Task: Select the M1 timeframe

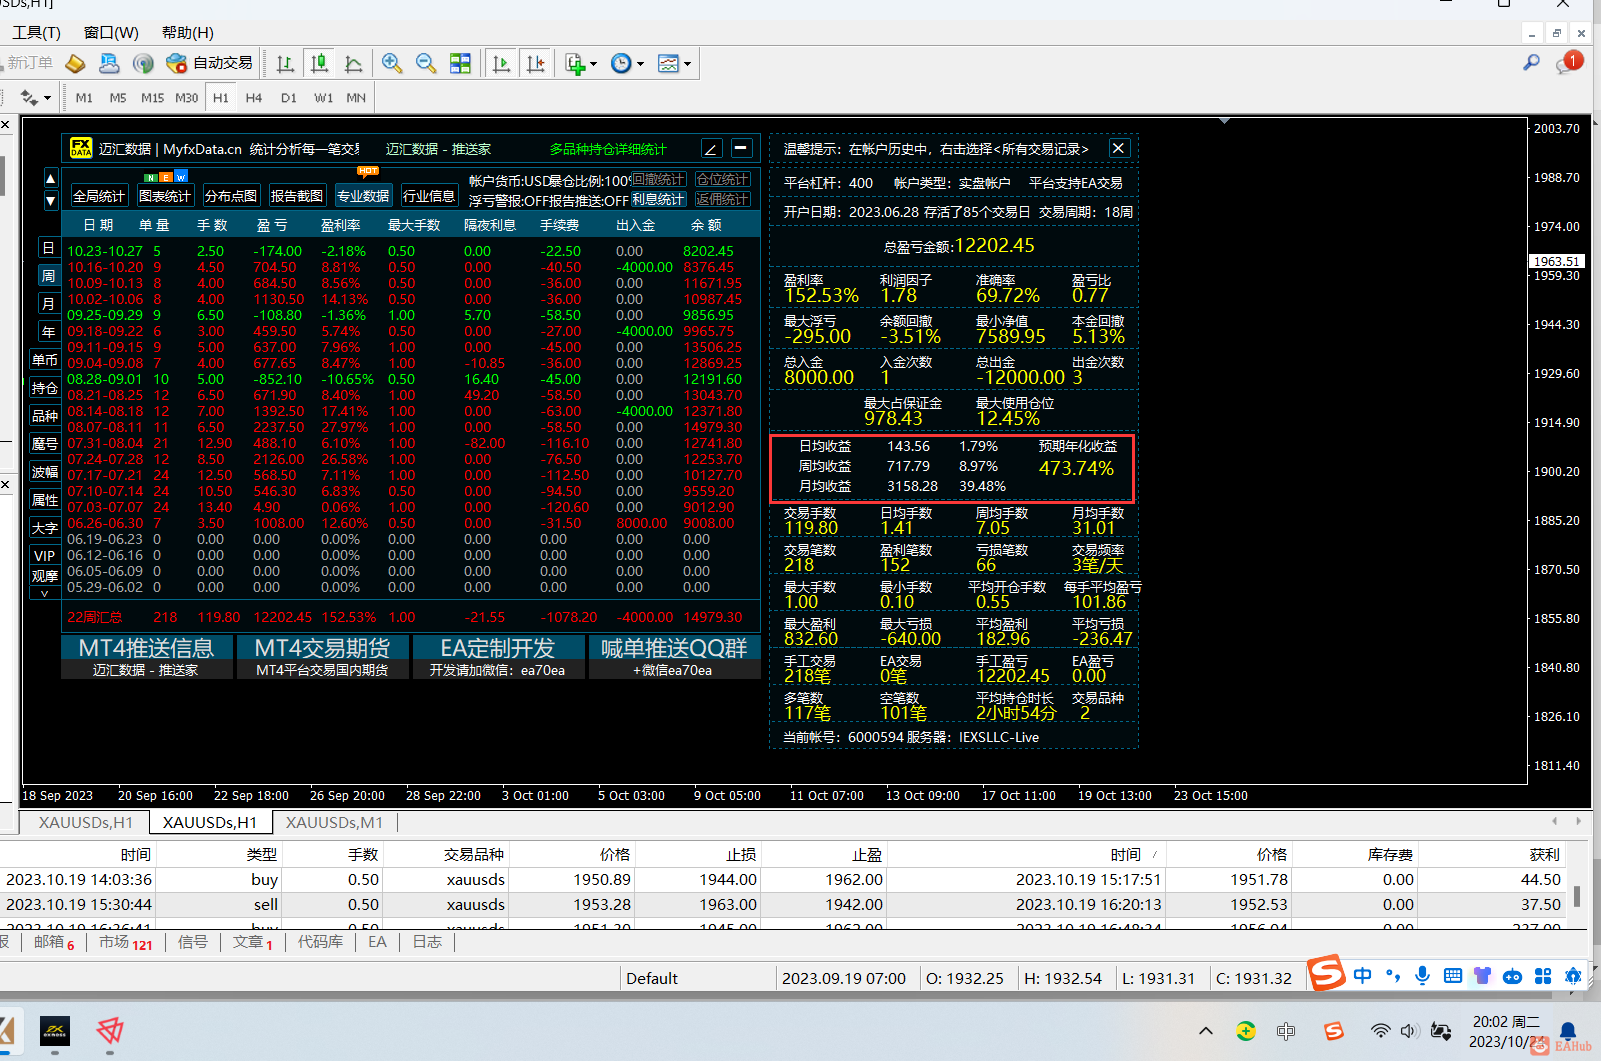Action: pos(84,98)
